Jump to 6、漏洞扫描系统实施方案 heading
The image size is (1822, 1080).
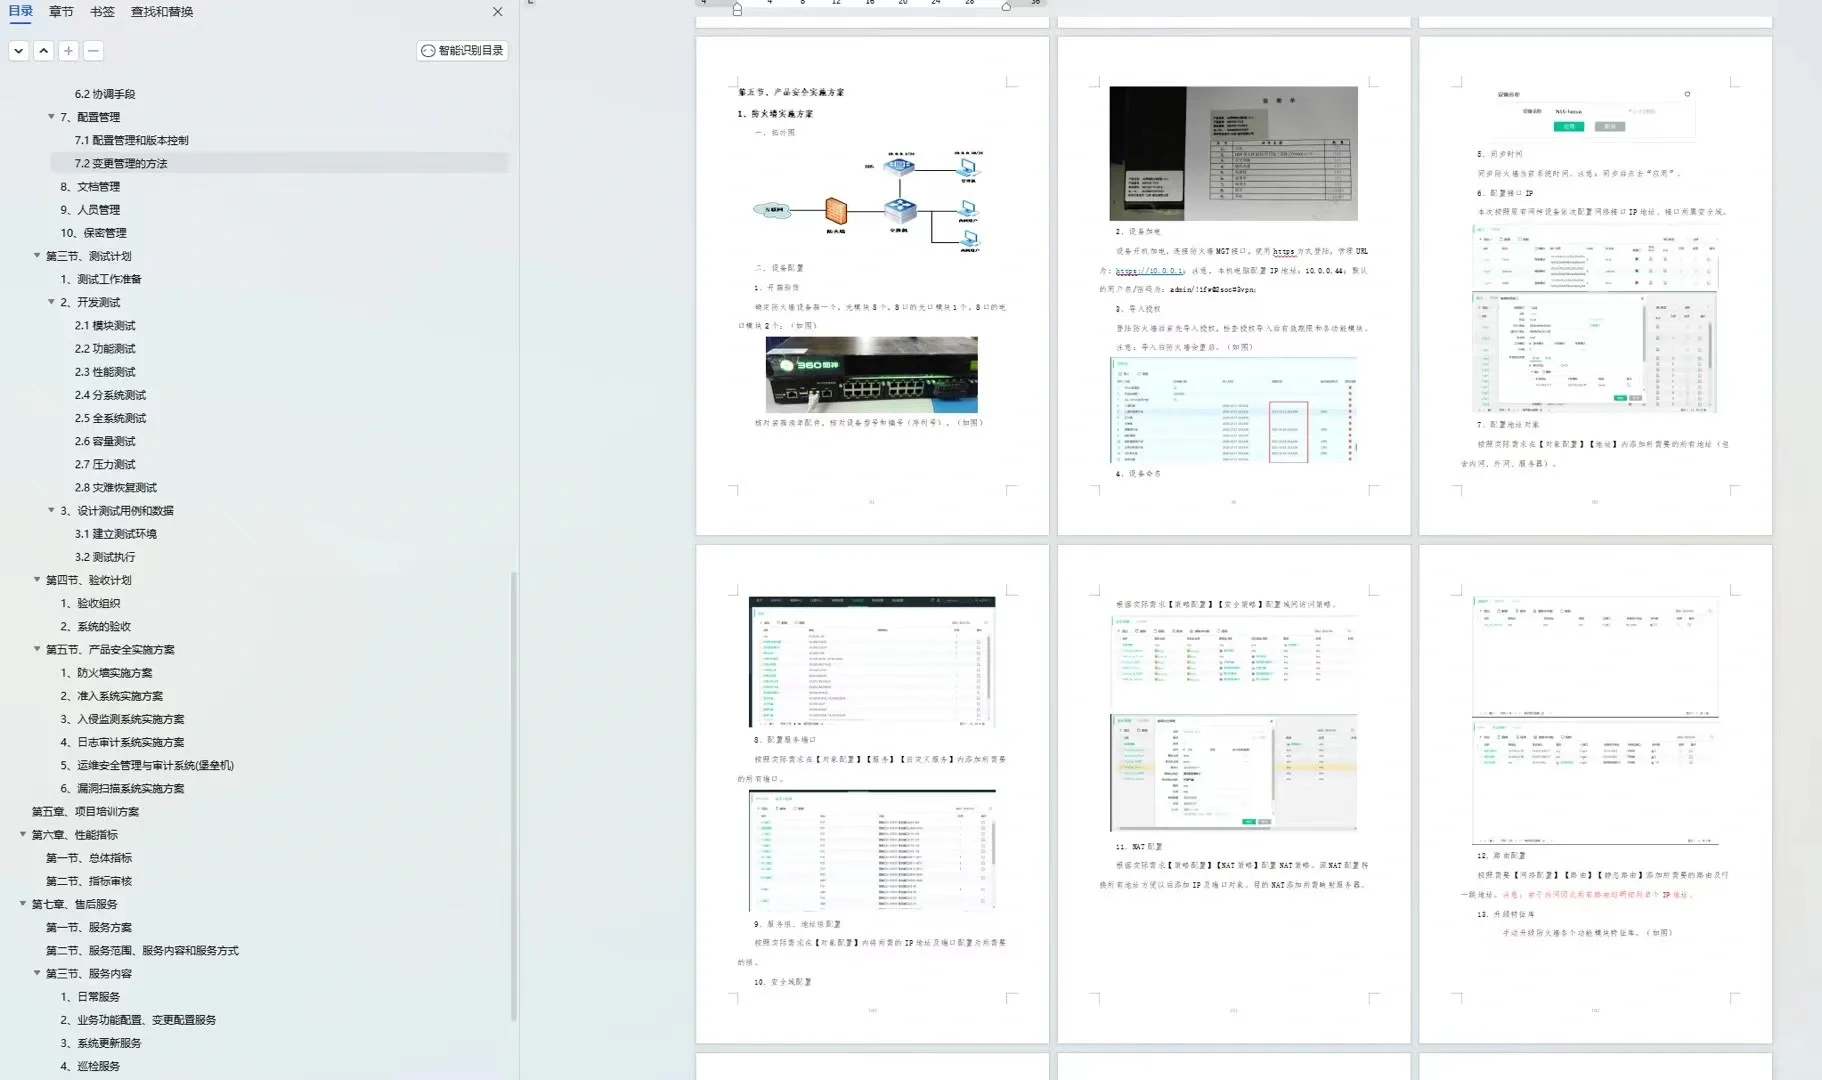(122, 789)
